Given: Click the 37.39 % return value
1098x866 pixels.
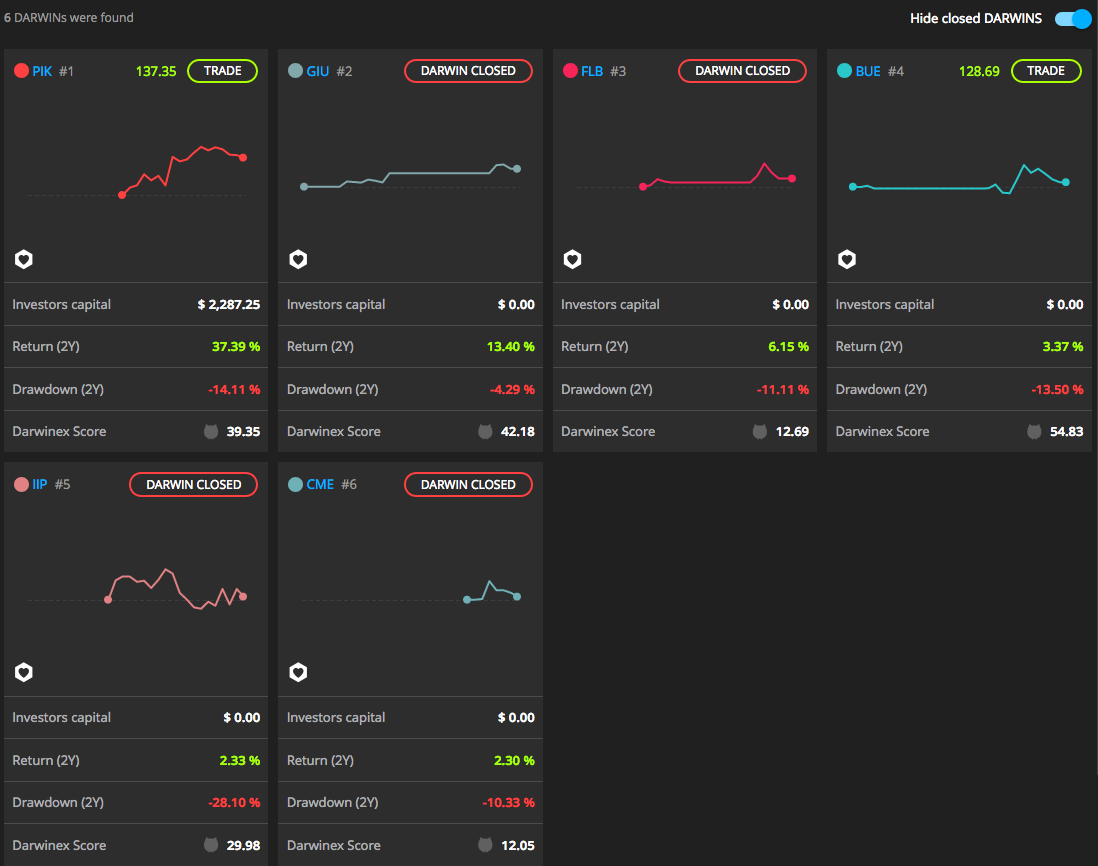Looking at the screenshot, I should [x=236, y=347].
